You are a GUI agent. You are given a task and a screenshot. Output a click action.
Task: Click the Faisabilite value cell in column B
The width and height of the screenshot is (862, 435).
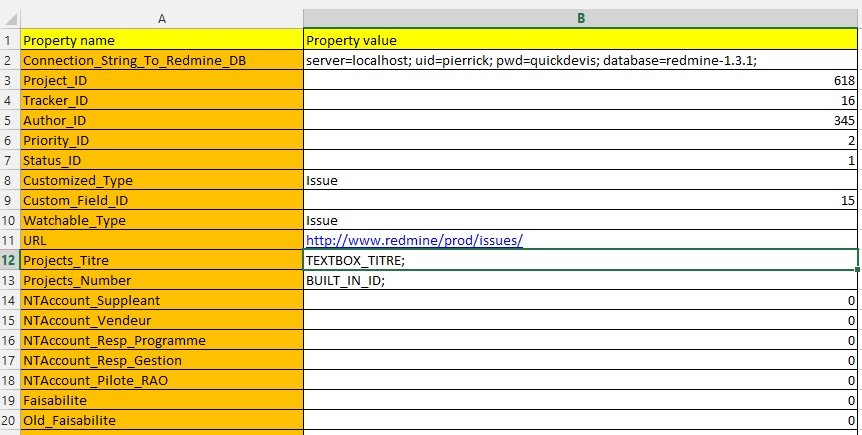coord(581,401)
